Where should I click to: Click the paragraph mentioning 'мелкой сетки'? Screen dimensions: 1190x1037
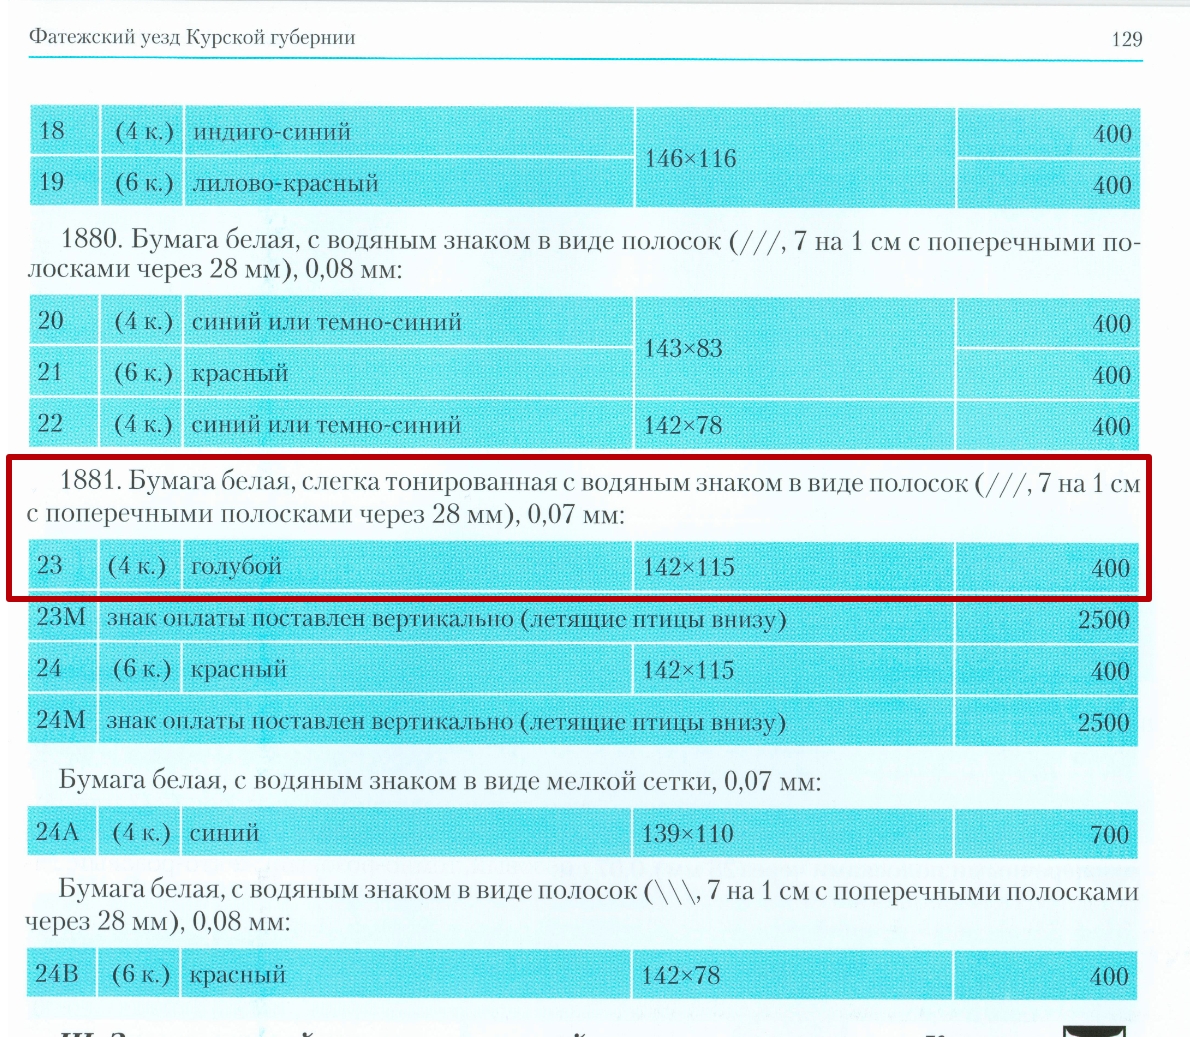click(440, 781)
